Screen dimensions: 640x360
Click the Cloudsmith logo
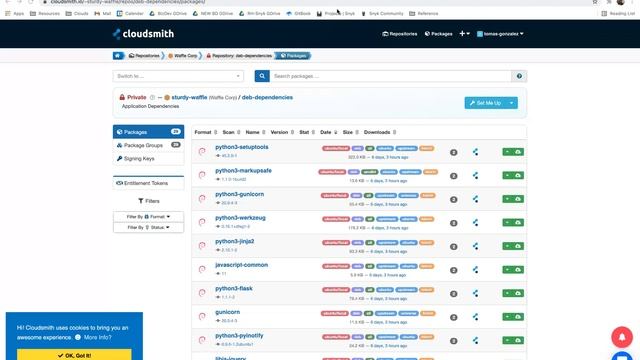click(x=143, y=34)
